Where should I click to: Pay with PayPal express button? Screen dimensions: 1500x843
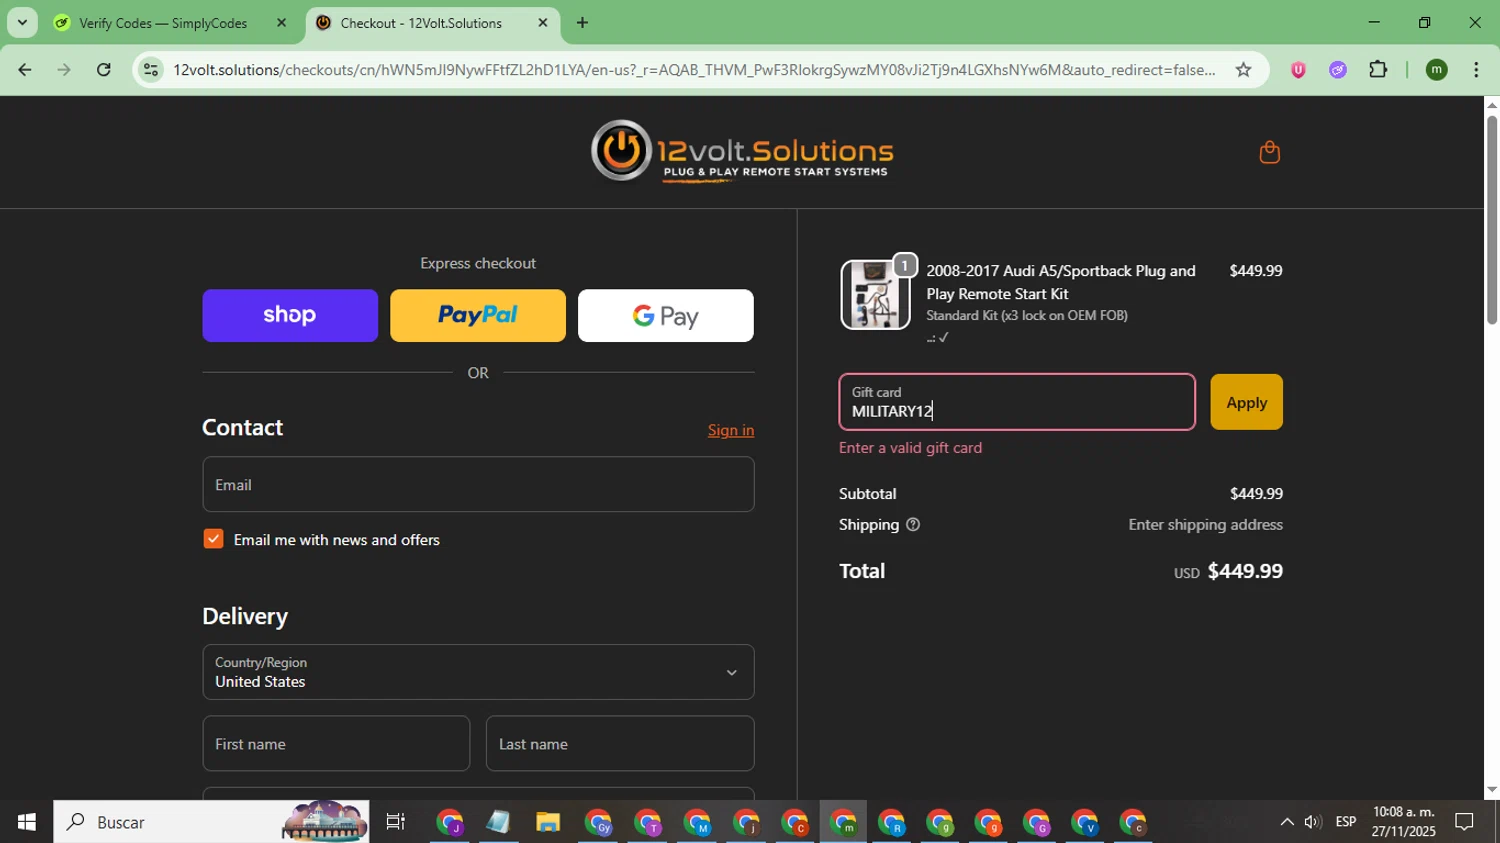(x=478, y=316)
